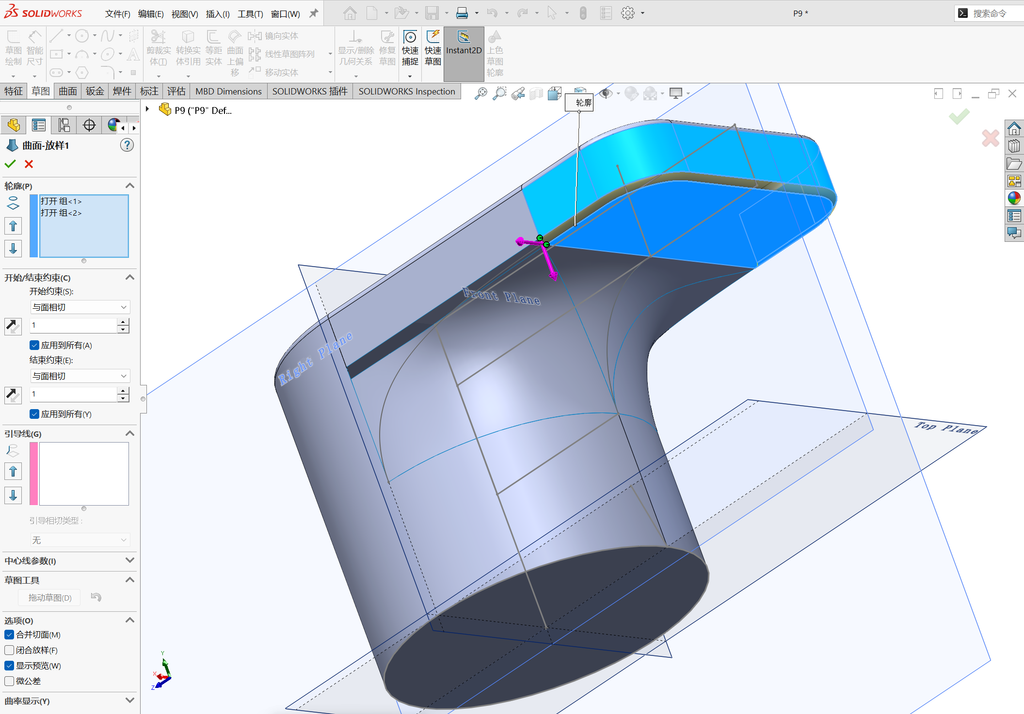
Task: Open the 插入(I) menu
Action: tap(217, 14)
